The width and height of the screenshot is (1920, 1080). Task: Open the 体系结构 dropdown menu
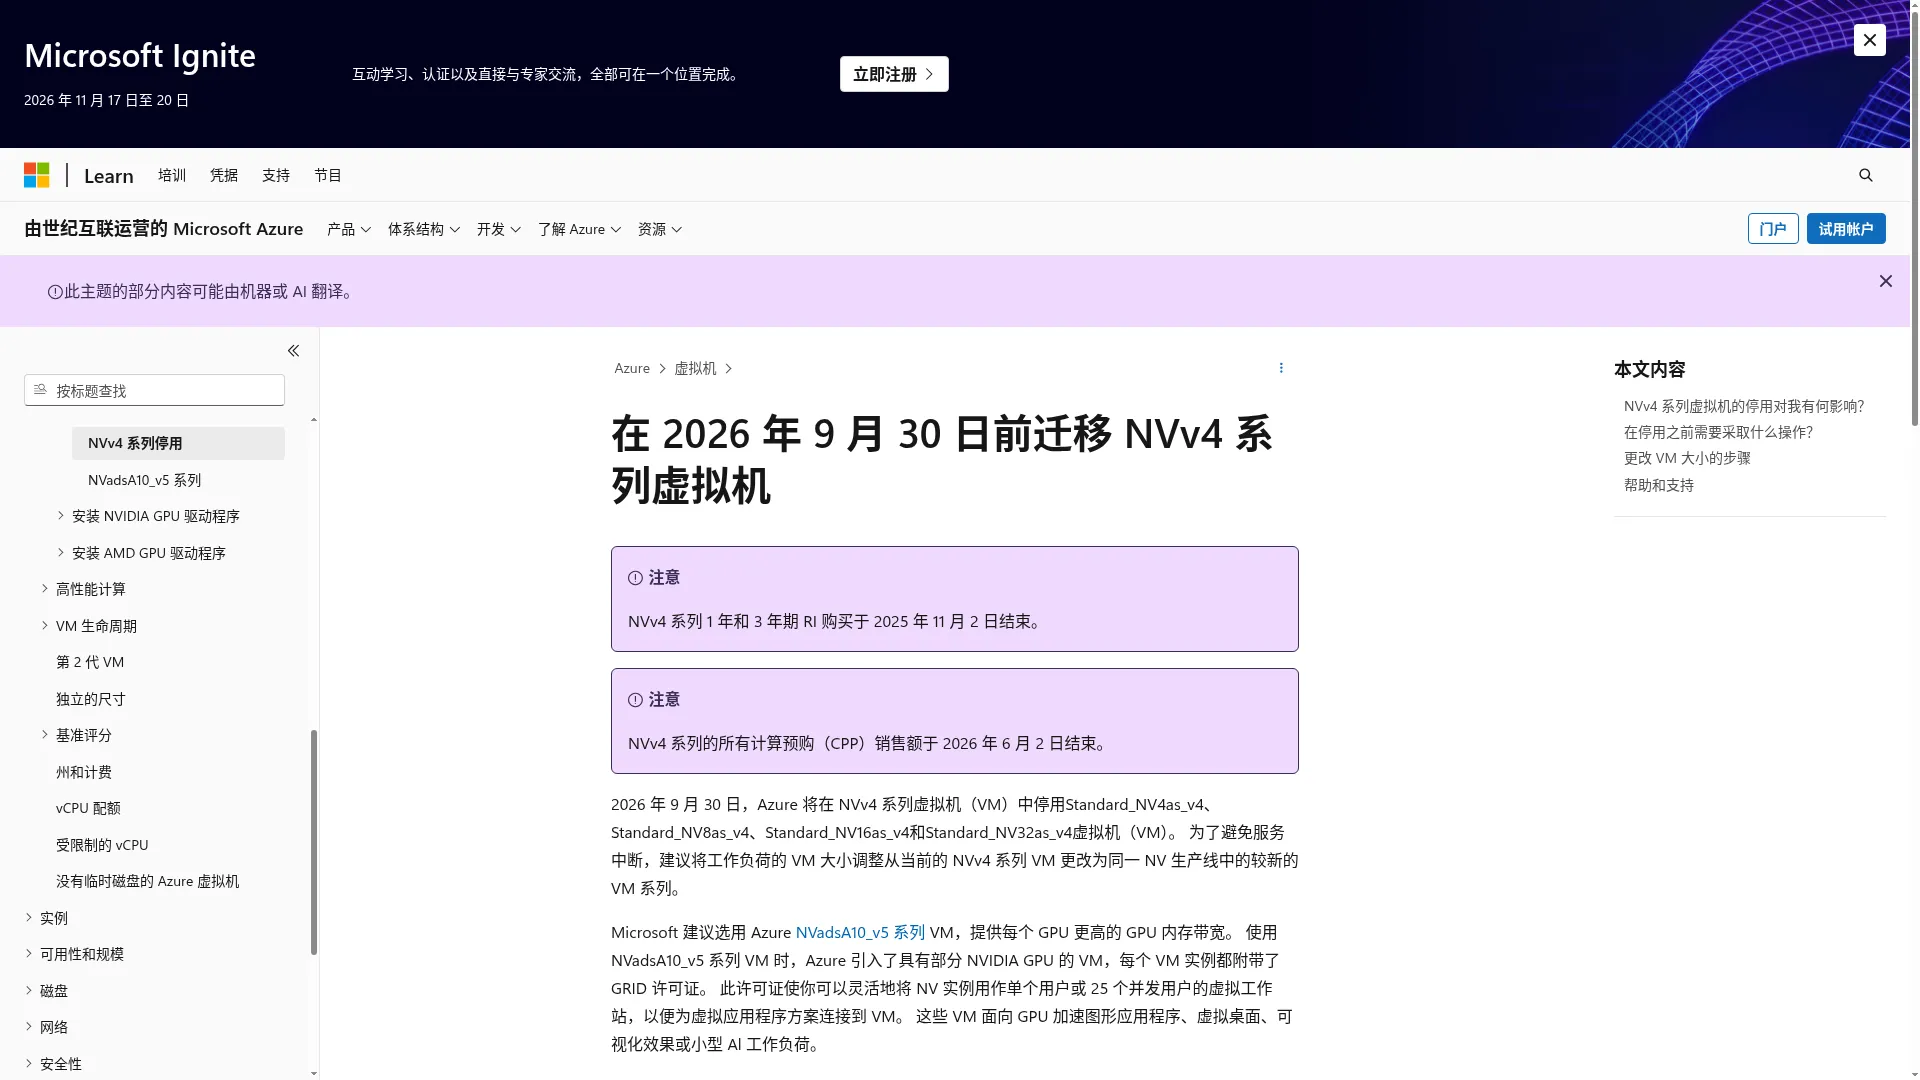point(424,229)
